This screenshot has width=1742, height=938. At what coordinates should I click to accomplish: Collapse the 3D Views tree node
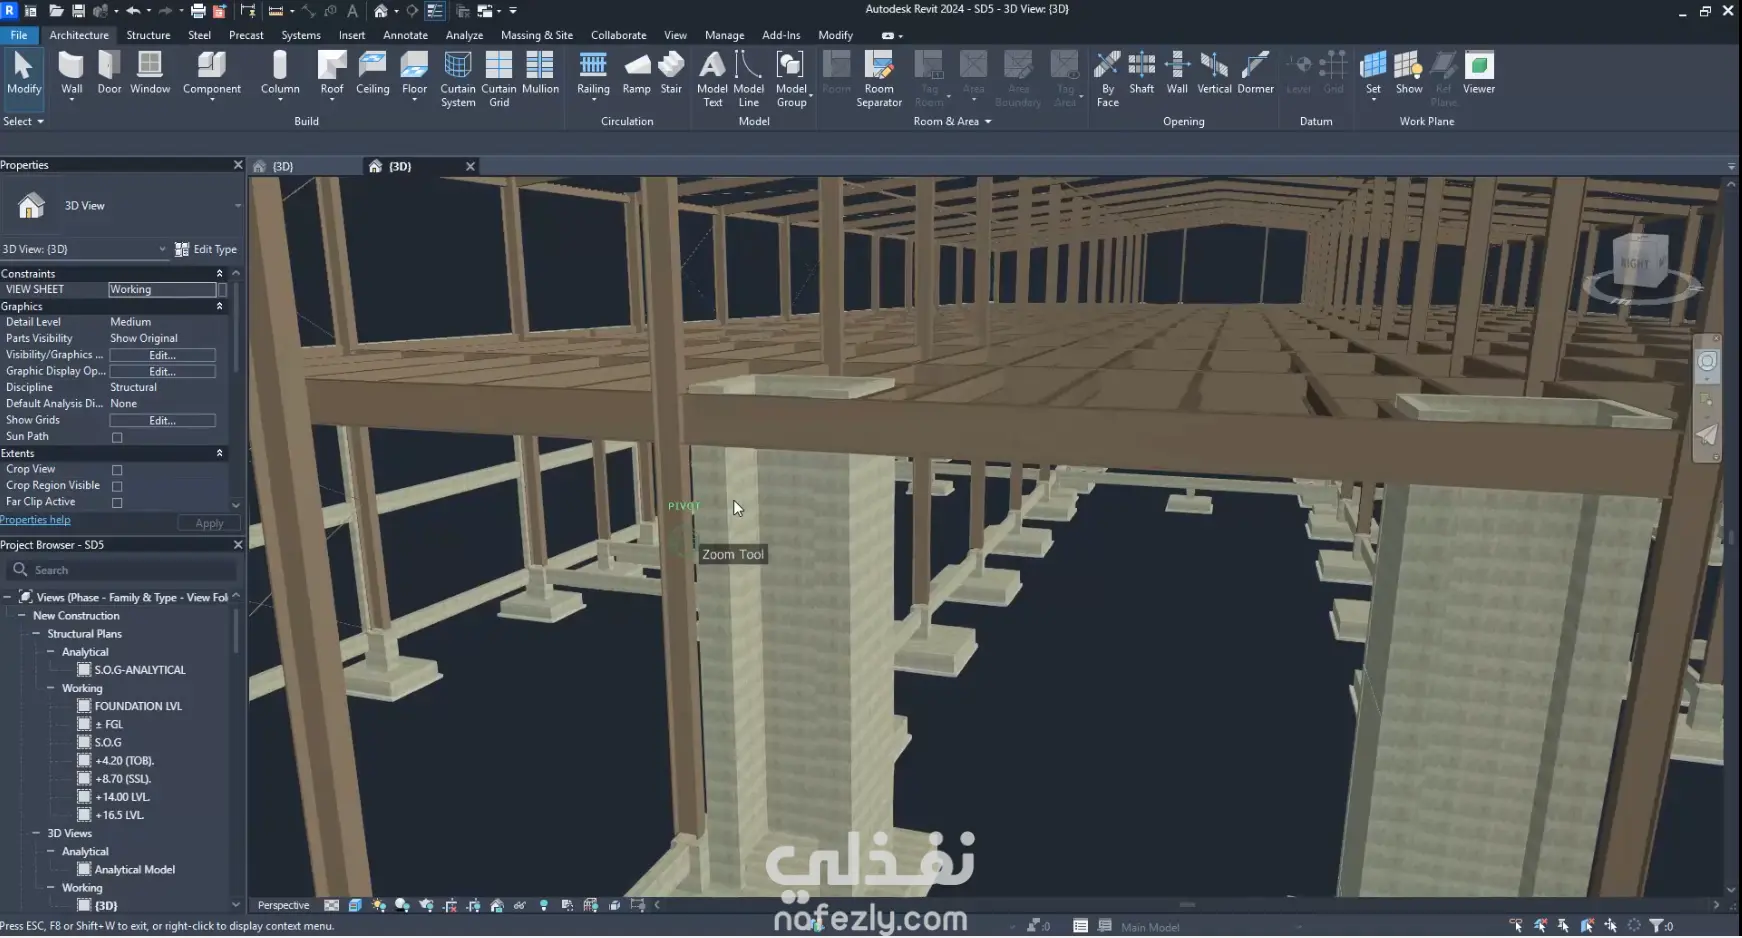pyautogui.click(x=36, y=833)
